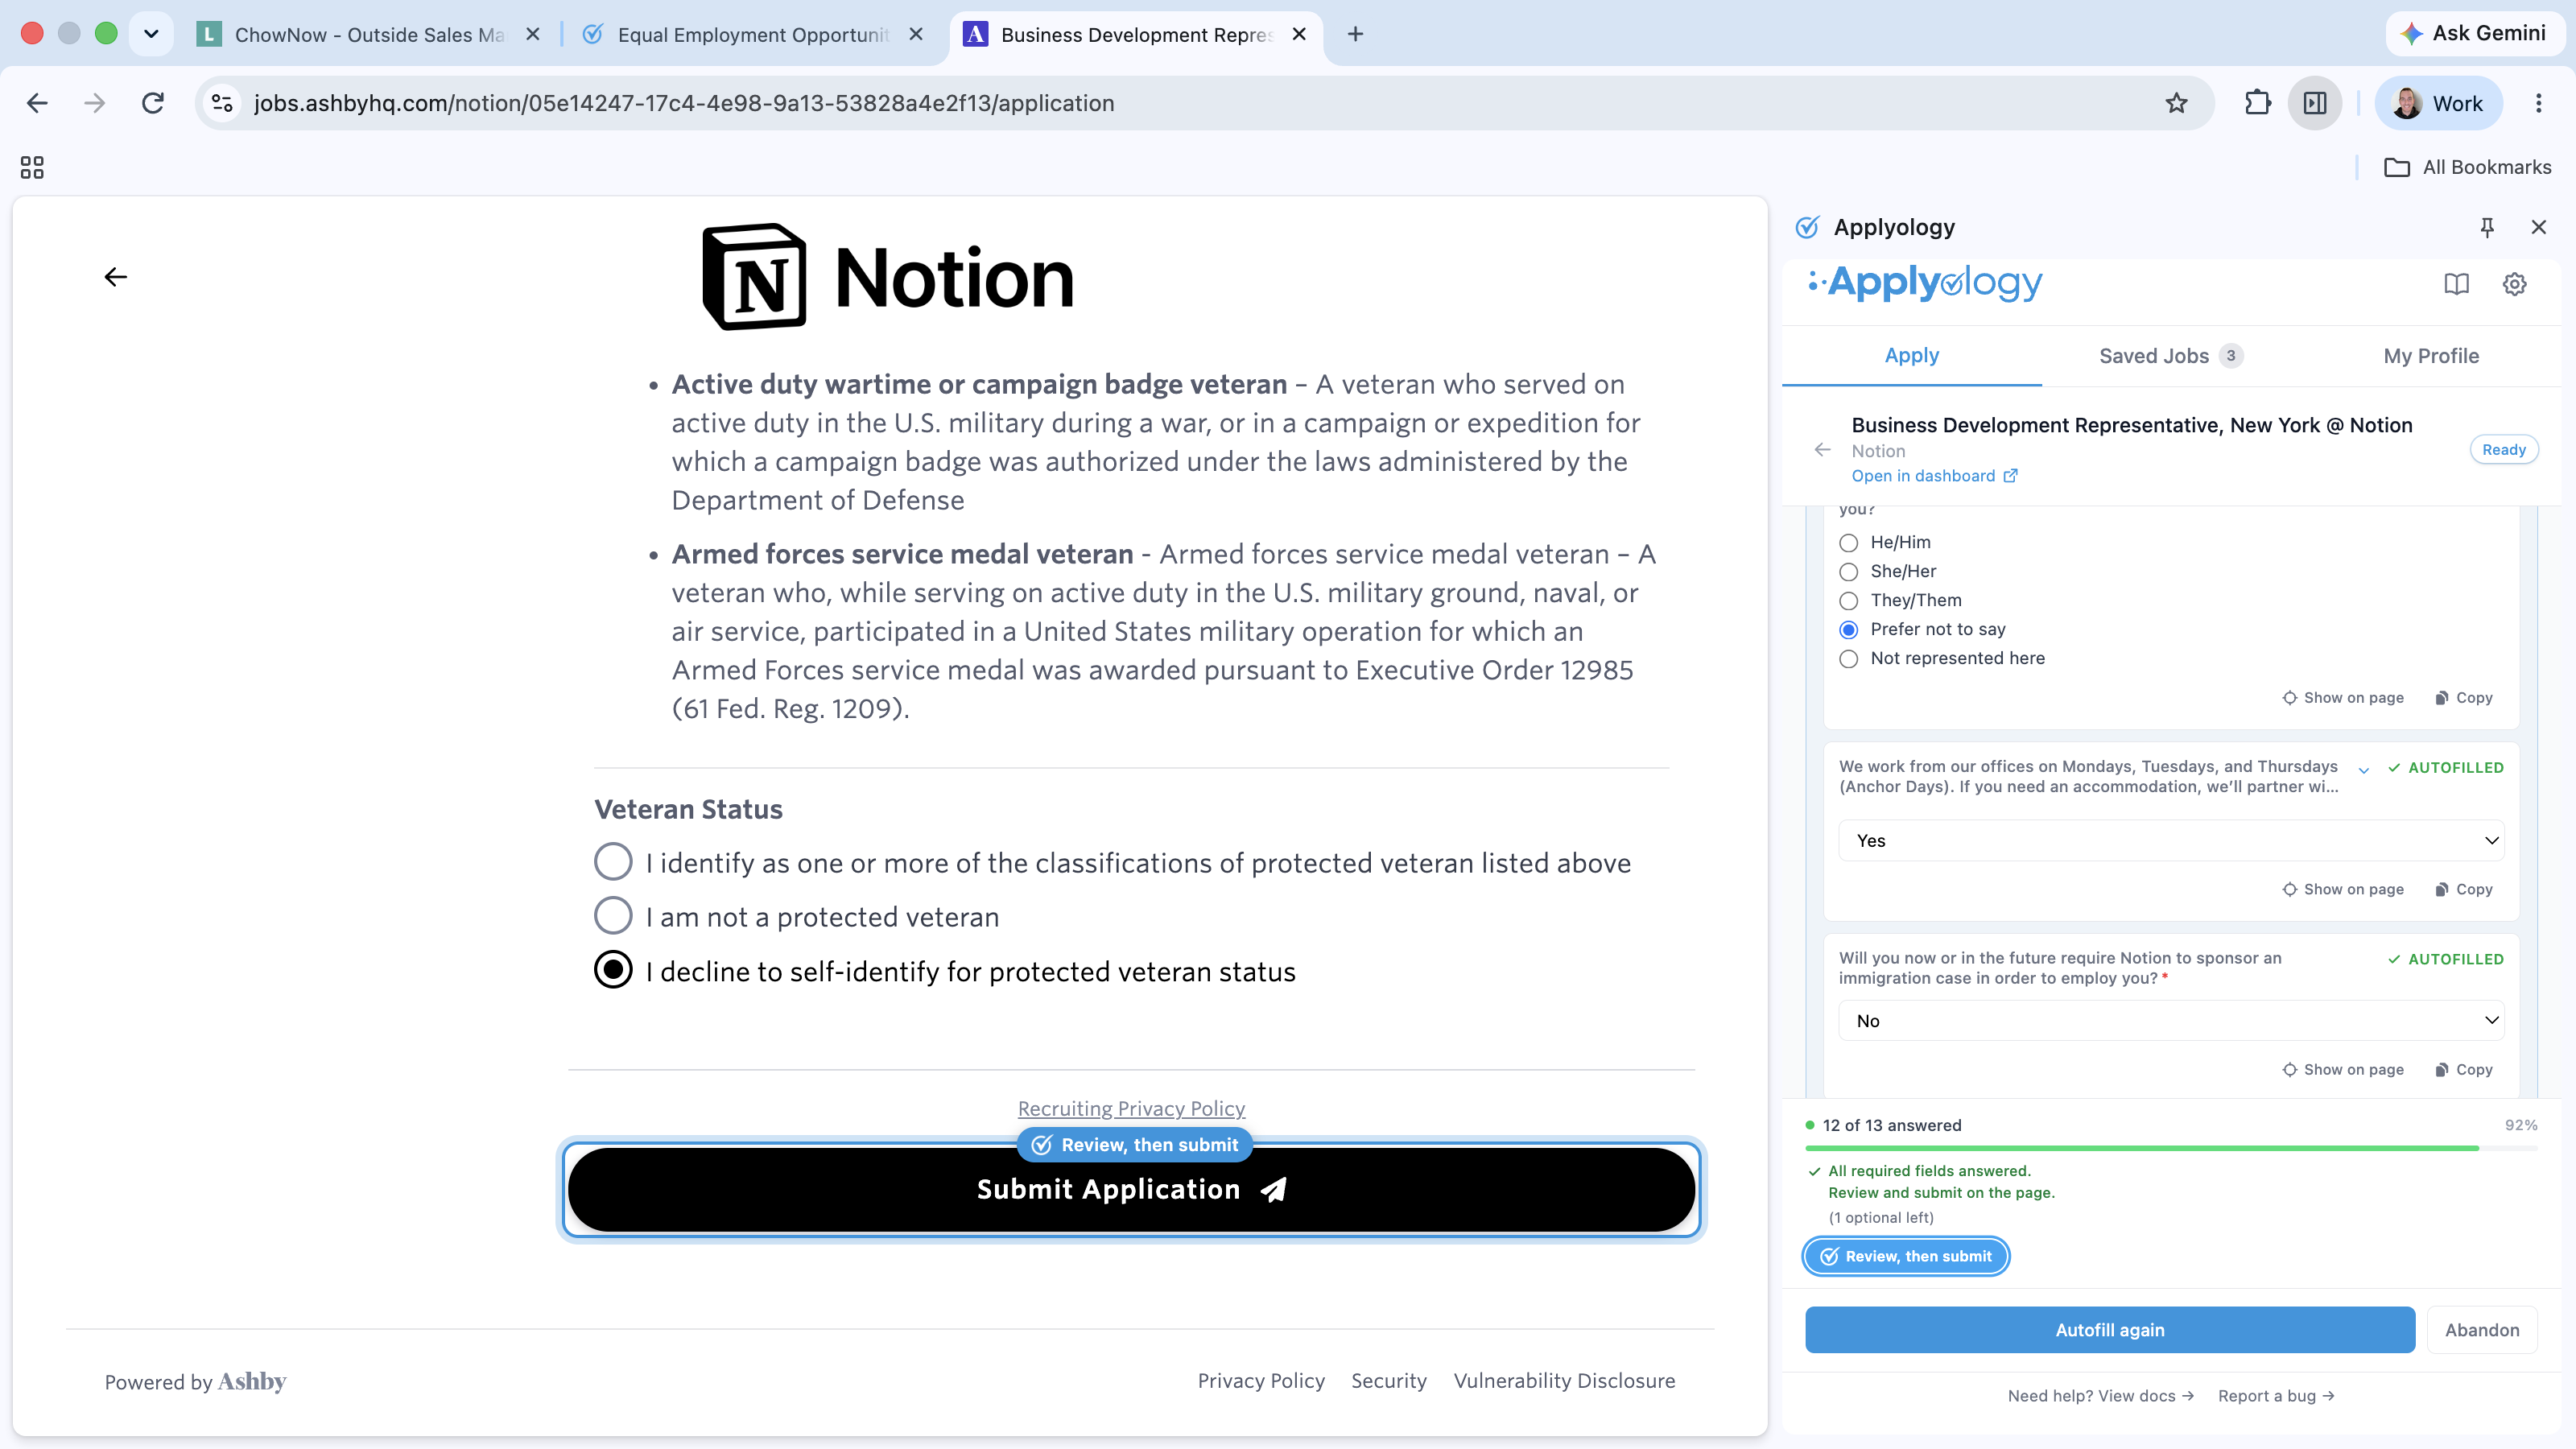2576x1449 pixels.
Task: Open the tab search dropdown arrow
Action: point(151,34)
